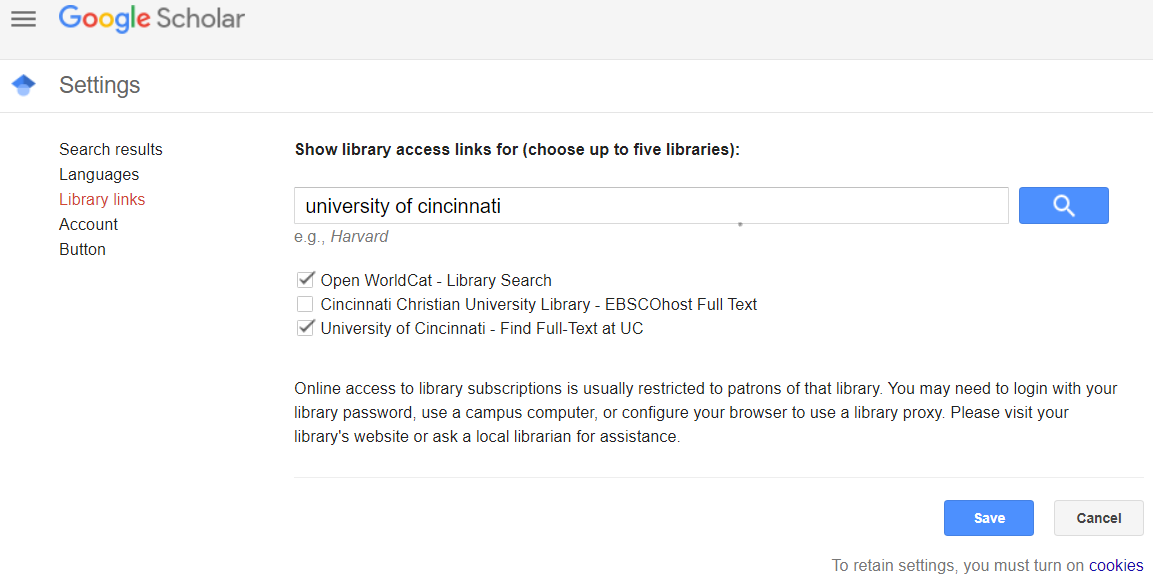Click the blue graduation cap Scholar icon

click(24, 85)
